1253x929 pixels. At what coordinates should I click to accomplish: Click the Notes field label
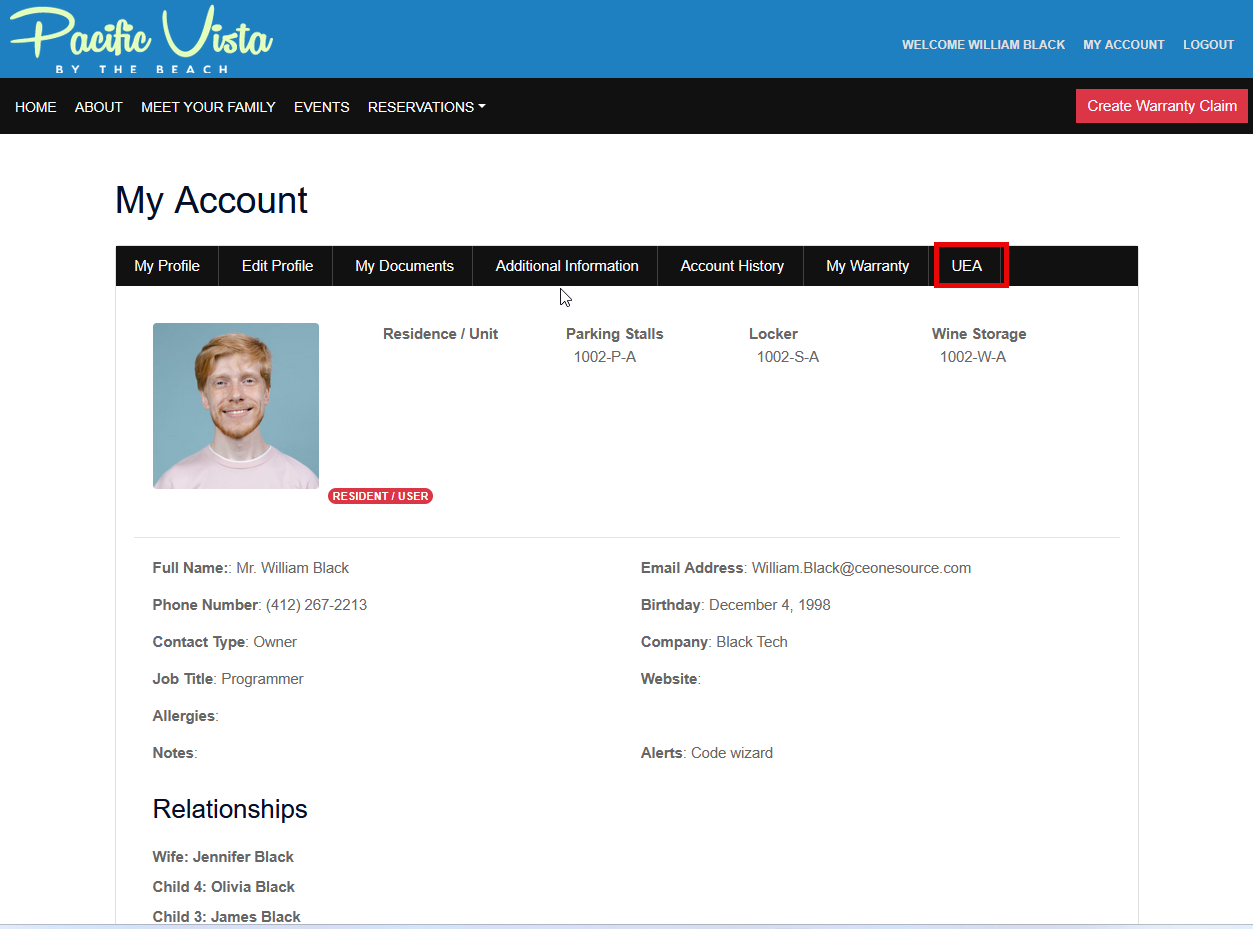173,753
